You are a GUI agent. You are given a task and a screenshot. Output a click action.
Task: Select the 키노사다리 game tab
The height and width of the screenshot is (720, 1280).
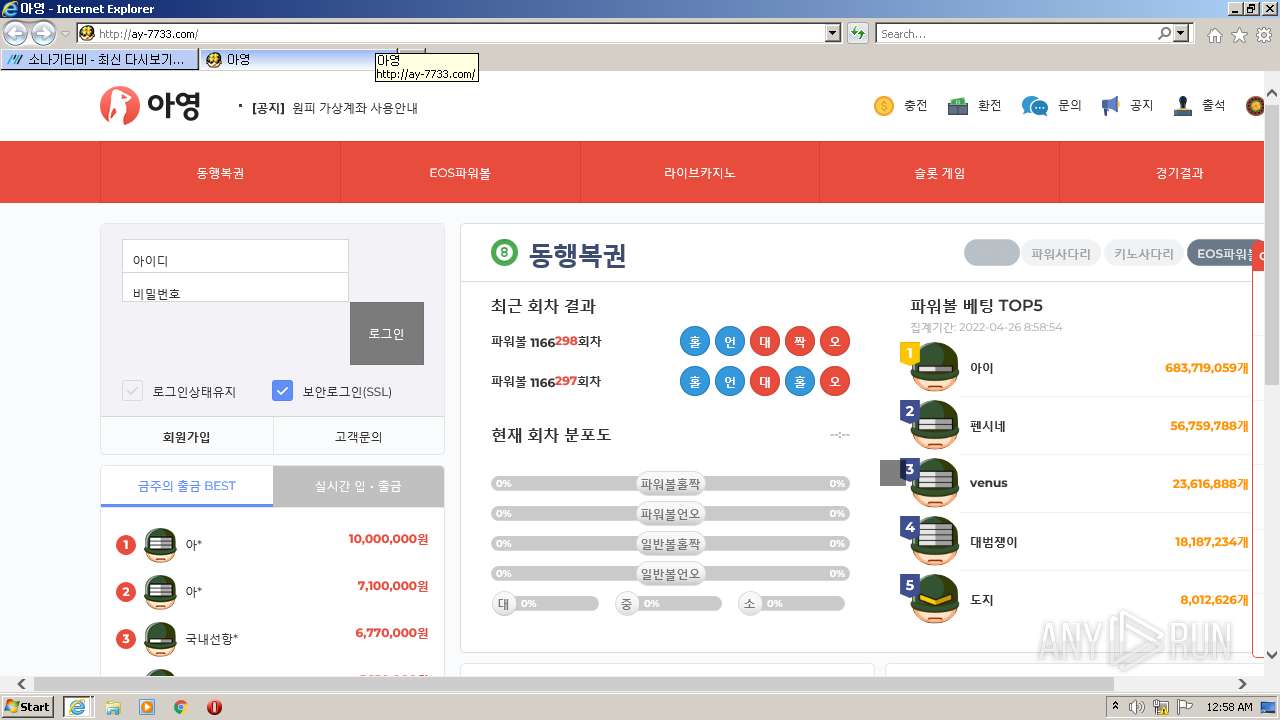1144,254
